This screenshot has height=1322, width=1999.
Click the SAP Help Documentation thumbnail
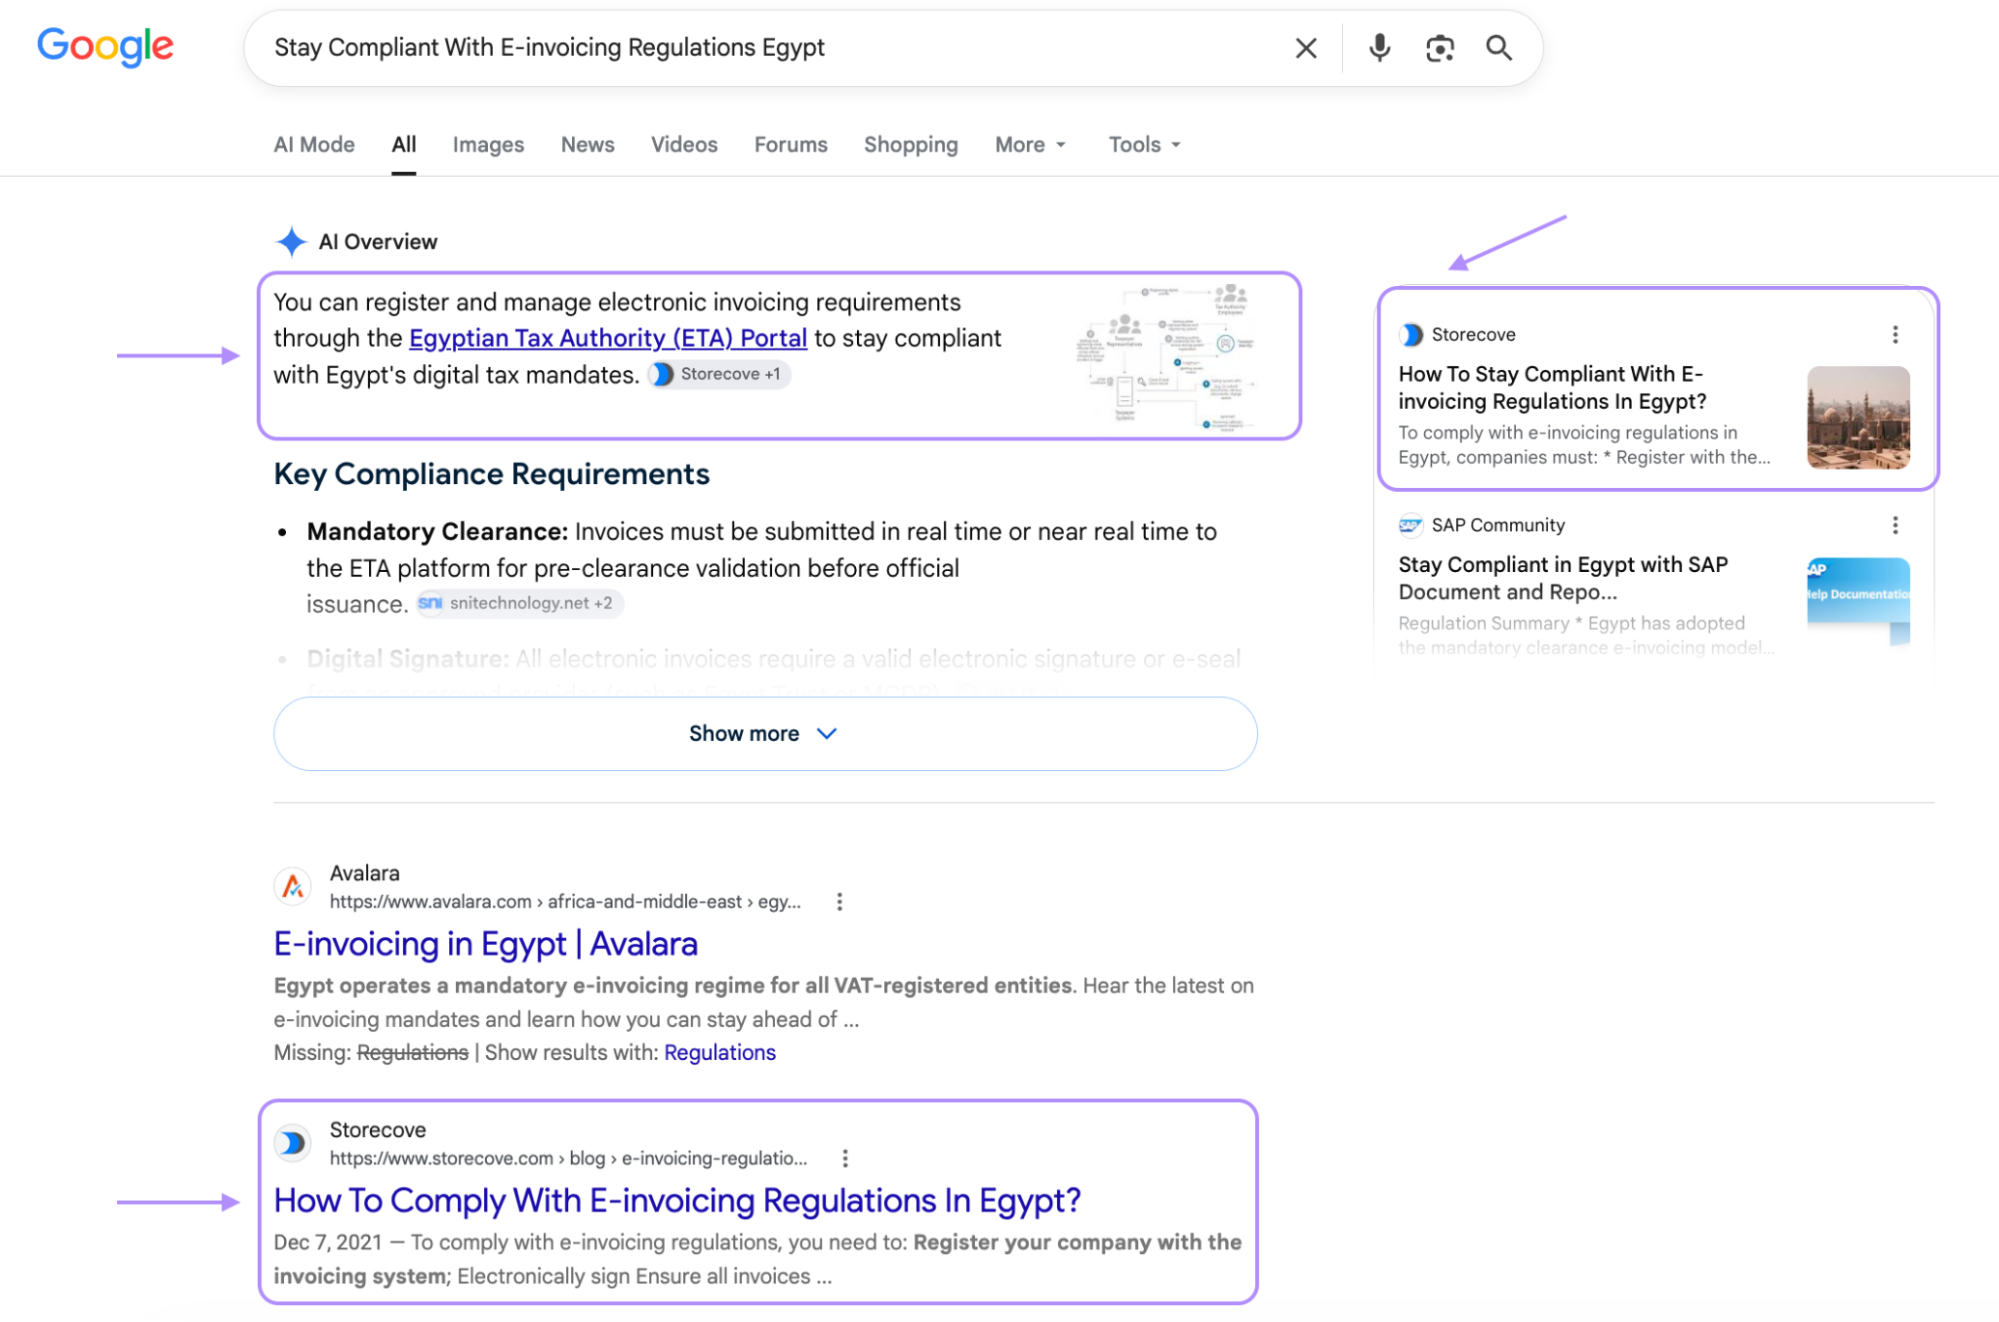tap(1858, 601)
